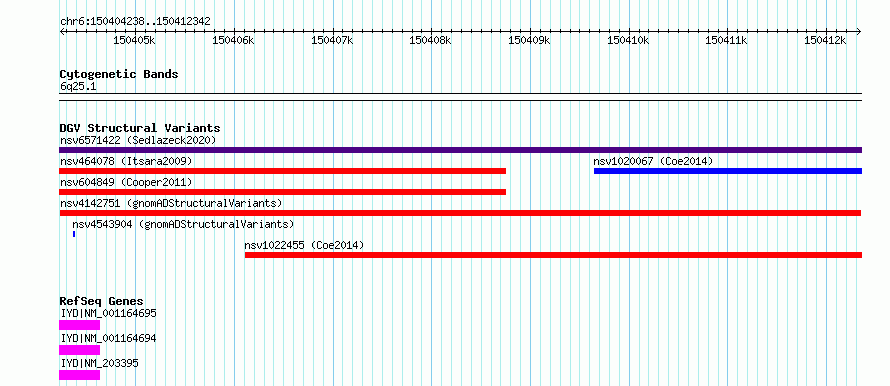Open the IYD|NM_203395 gene label
Image resolution: width=890 pixels, height=386 pixels.
[99, 363]
